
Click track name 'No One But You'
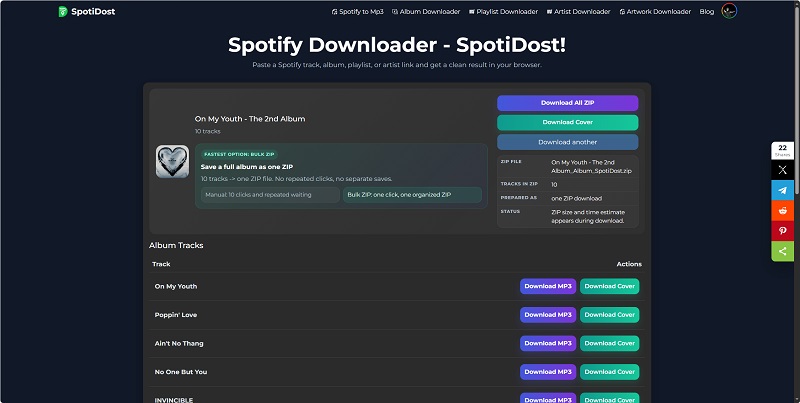[x=181, y=372]
